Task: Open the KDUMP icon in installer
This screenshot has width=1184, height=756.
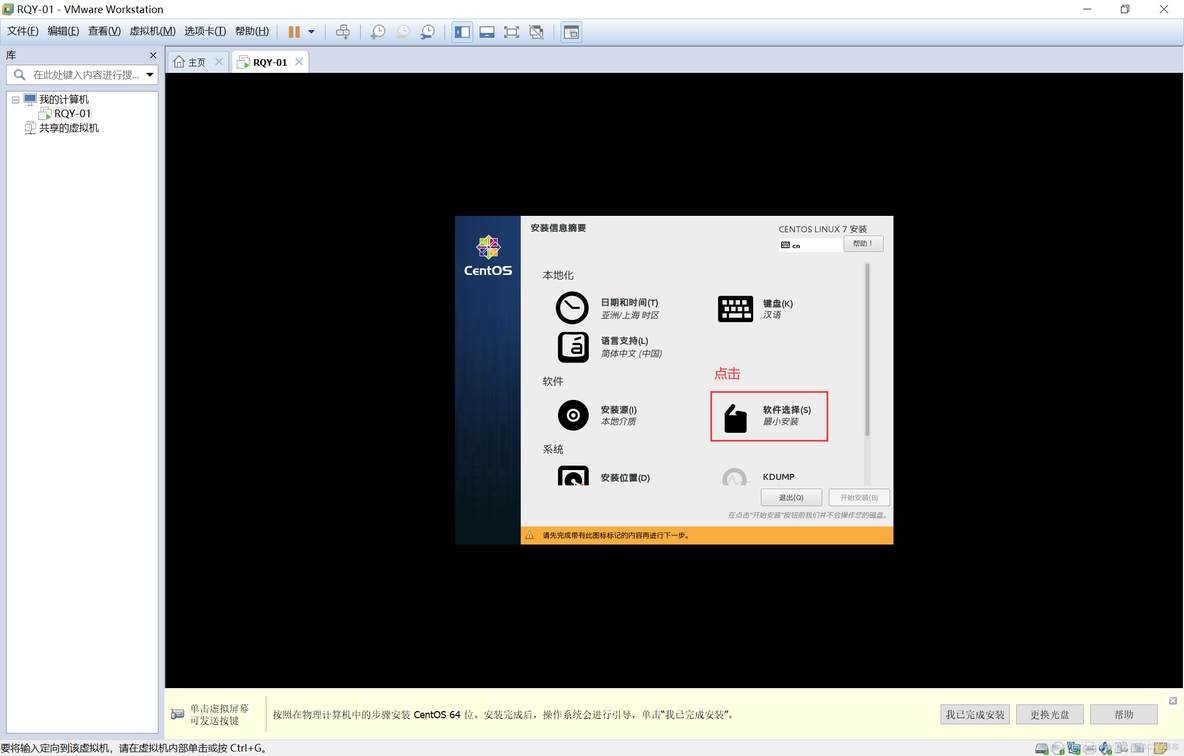Action: (x=735, y=477)
